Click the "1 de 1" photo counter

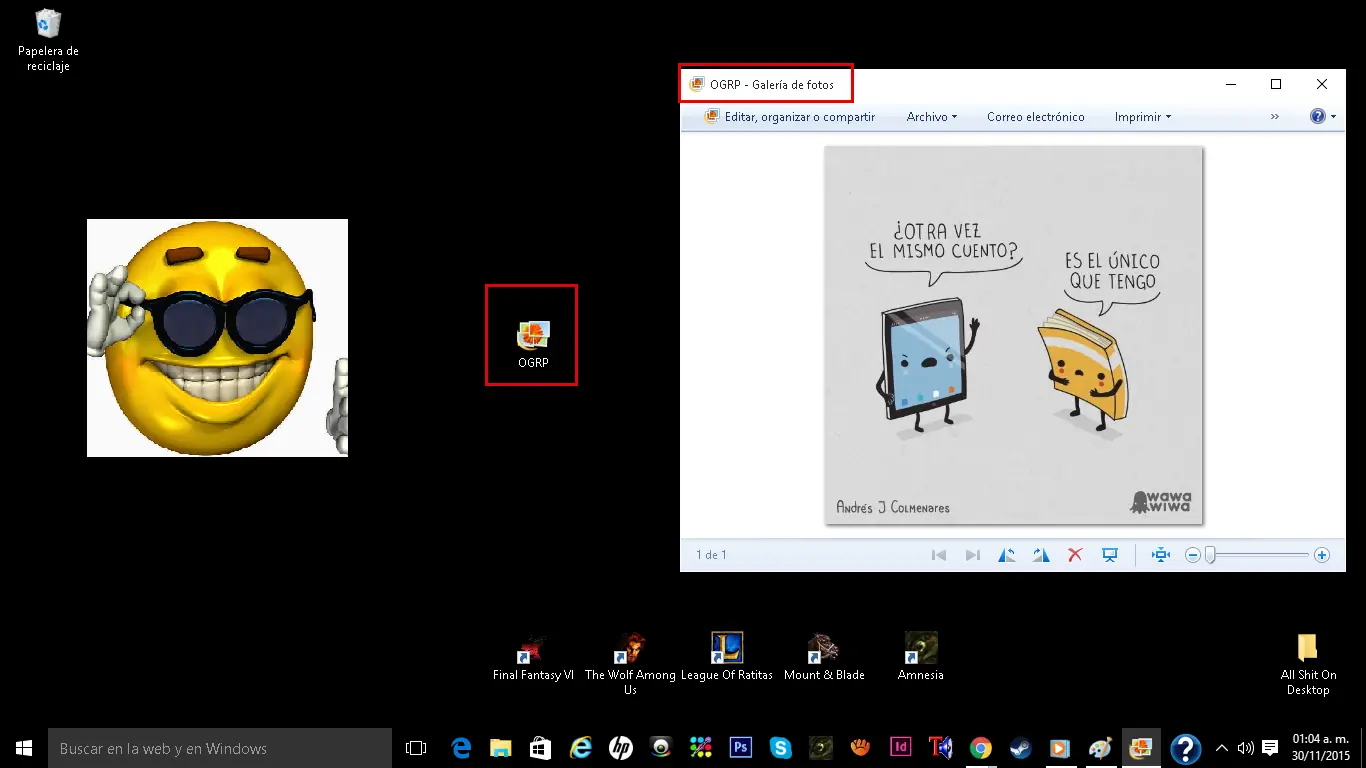click(x=711, y=555)
